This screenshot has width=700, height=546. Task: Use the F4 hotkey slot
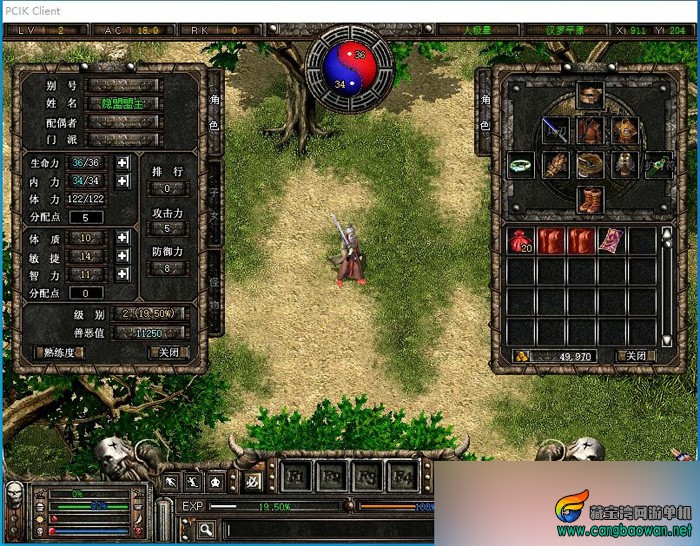[404, 477]
